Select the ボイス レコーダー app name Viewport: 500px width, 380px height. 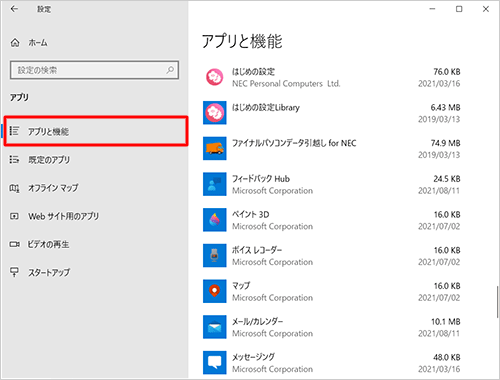(x=257, y=250)
